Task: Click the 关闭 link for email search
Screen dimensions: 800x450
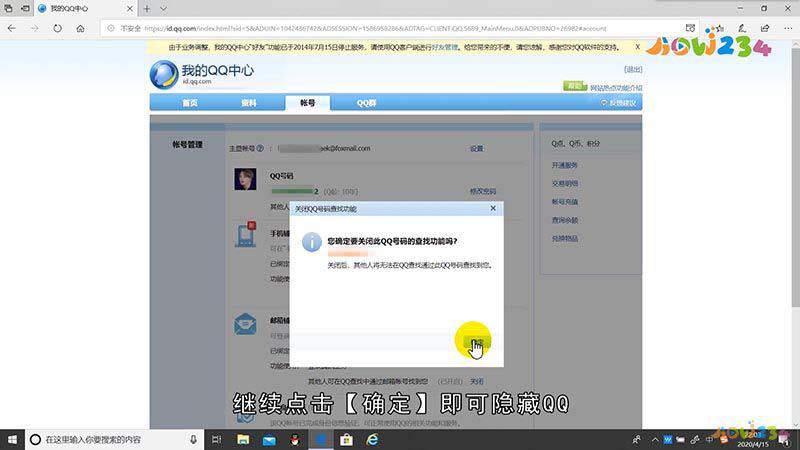Action: [477, 381]
